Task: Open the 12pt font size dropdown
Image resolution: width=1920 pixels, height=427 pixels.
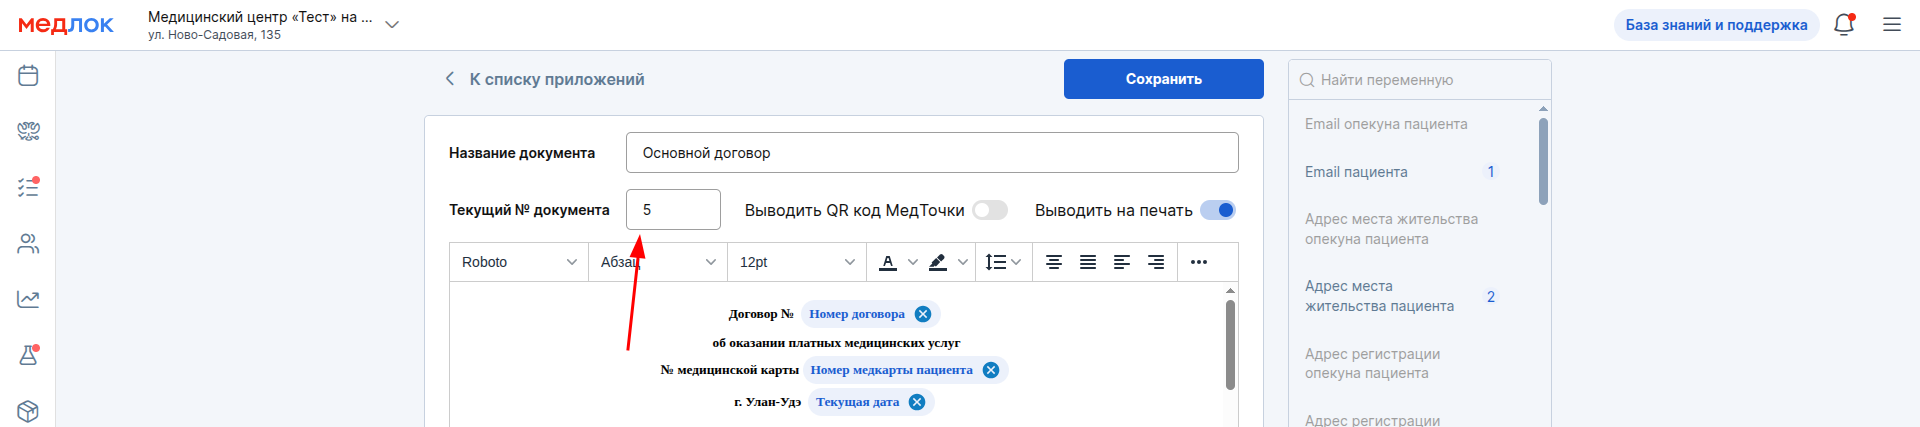Action: (797, 262)
